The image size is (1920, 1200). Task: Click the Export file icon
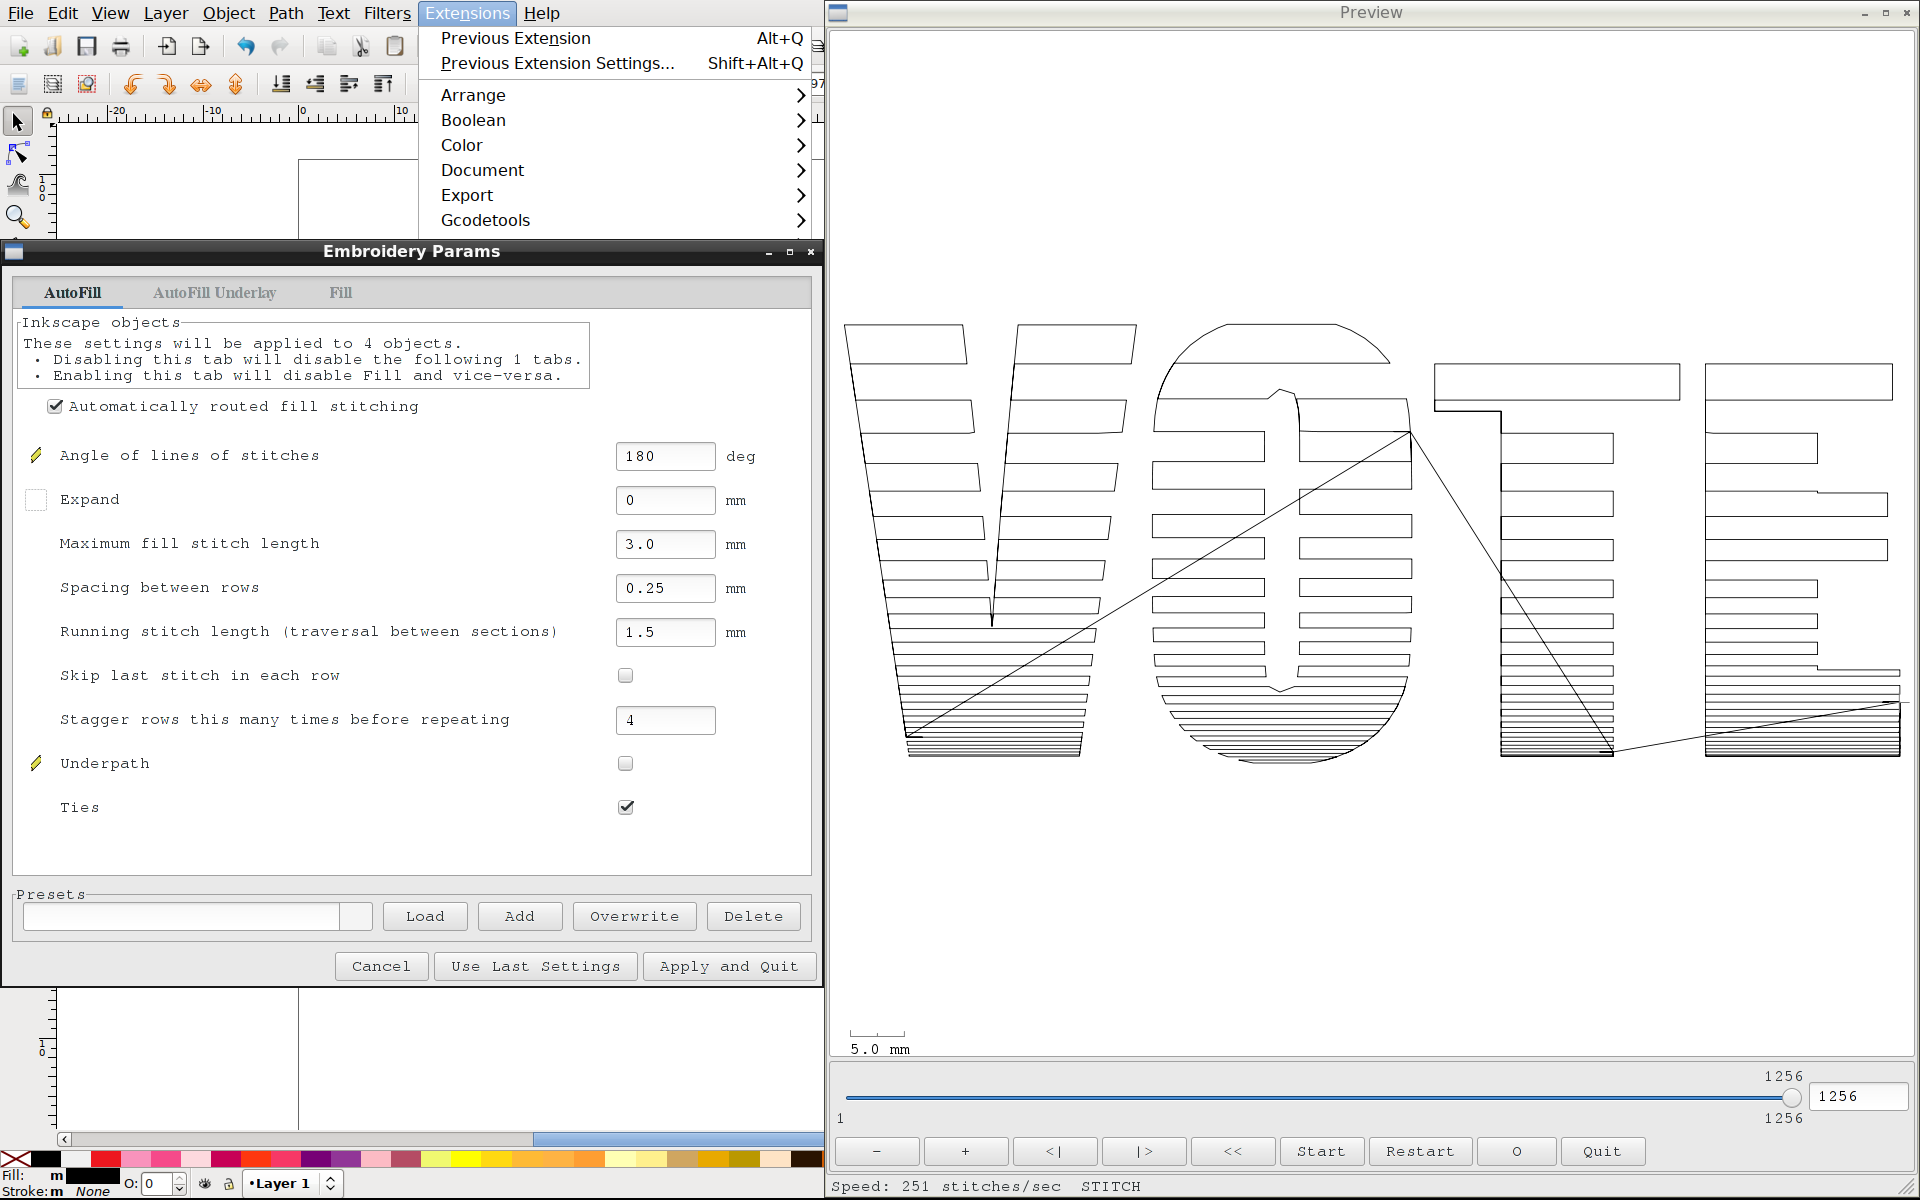pyautogui.click(x=201, y=47)
